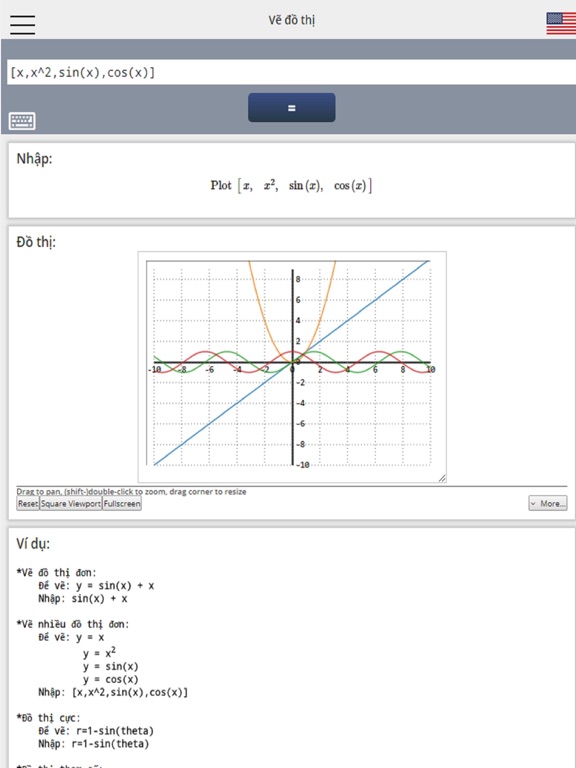This screenshot has height=768, width=576.
Task: Click the *Vẽ đồ thị đơn: example heading
Action: pos(56,573)
